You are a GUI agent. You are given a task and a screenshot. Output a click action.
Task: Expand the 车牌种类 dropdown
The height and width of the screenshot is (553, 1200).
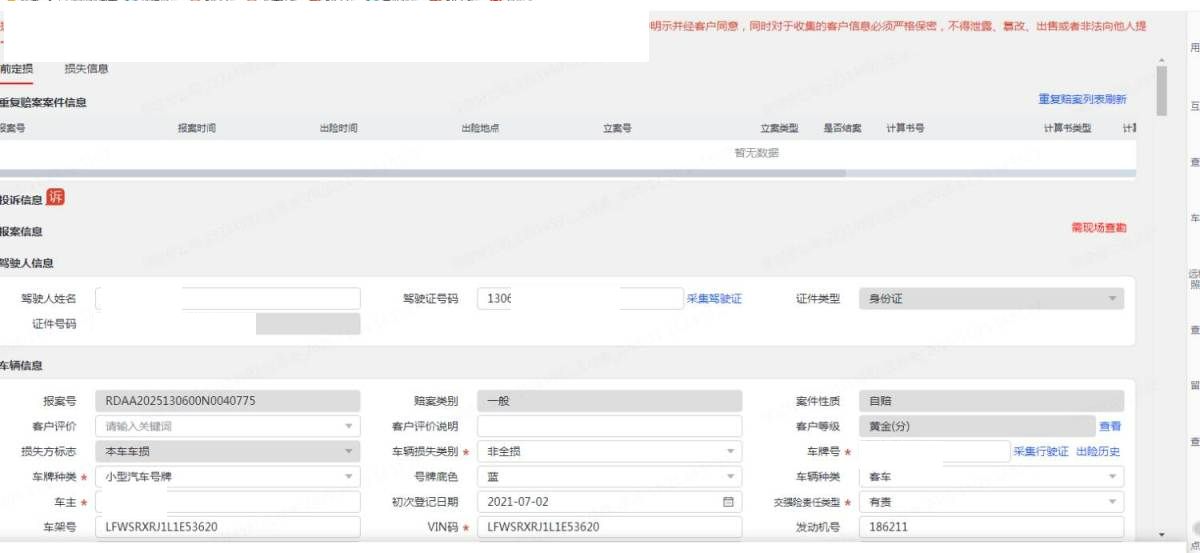[227, 477]
